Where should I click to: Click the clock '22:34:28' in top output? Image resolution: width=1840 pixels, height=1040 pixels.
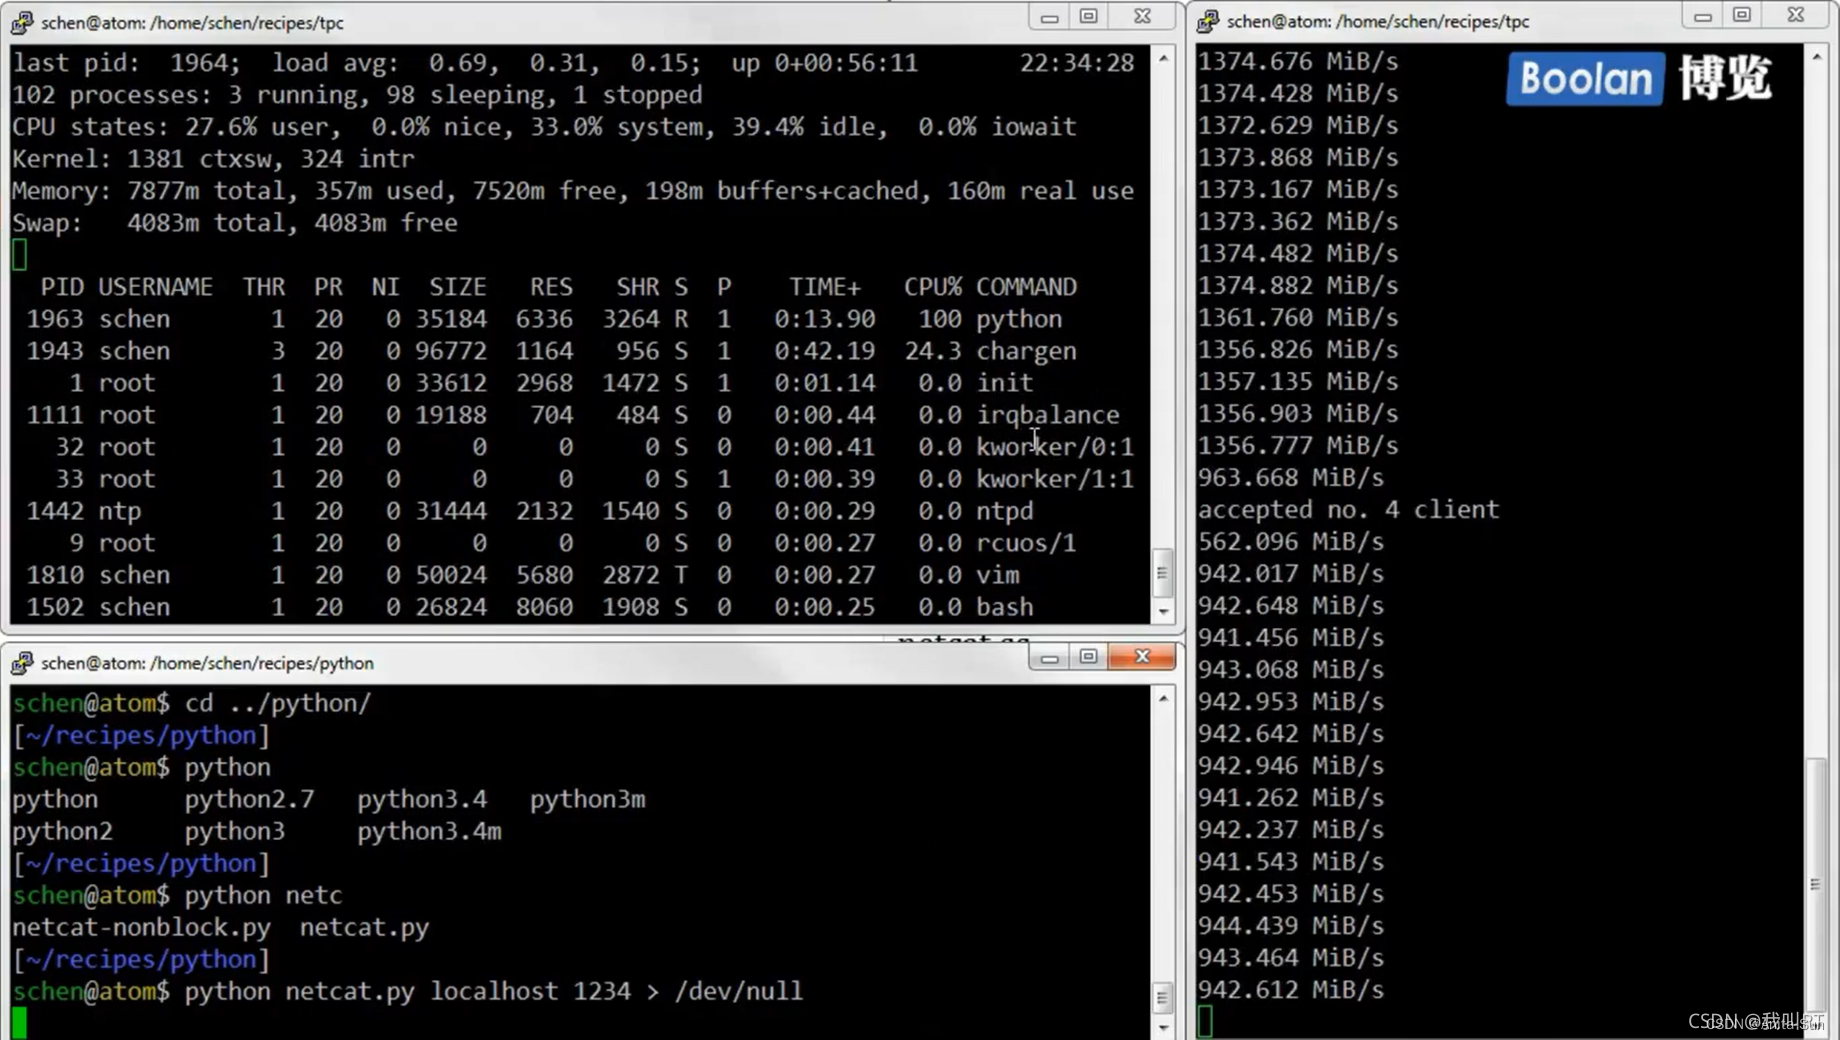tap(1077, 63)
